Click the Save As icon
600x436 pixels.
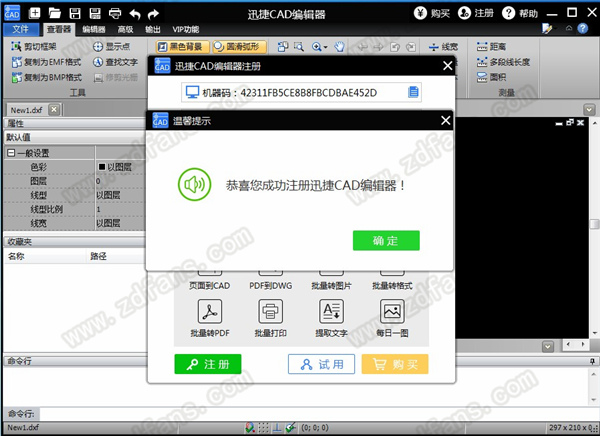tap(95, 14)
